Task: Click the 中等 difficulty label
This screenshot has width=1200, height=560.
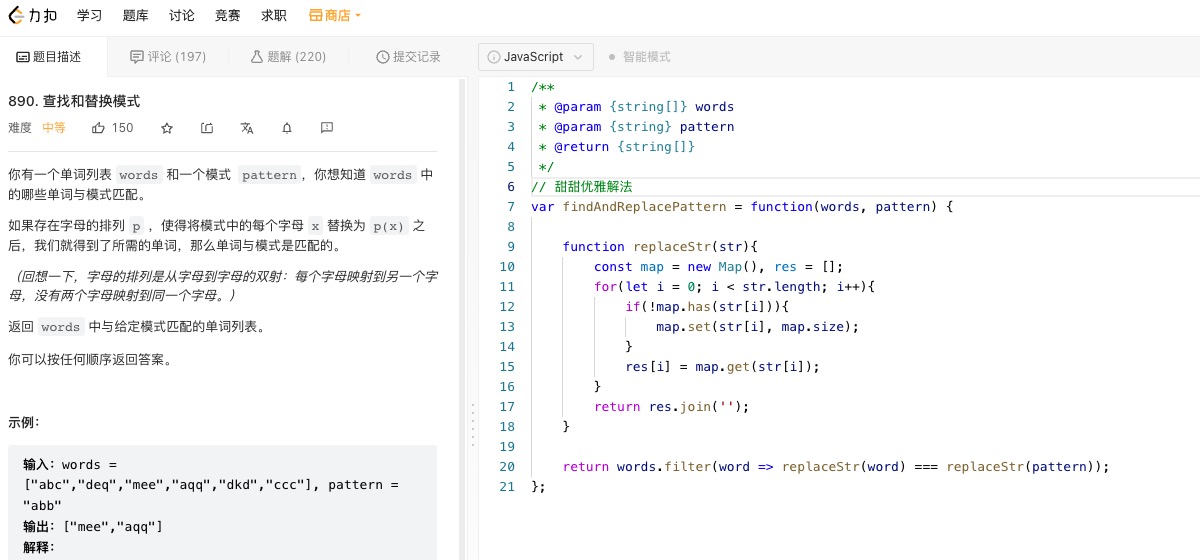Action: [x=54, y=128]
